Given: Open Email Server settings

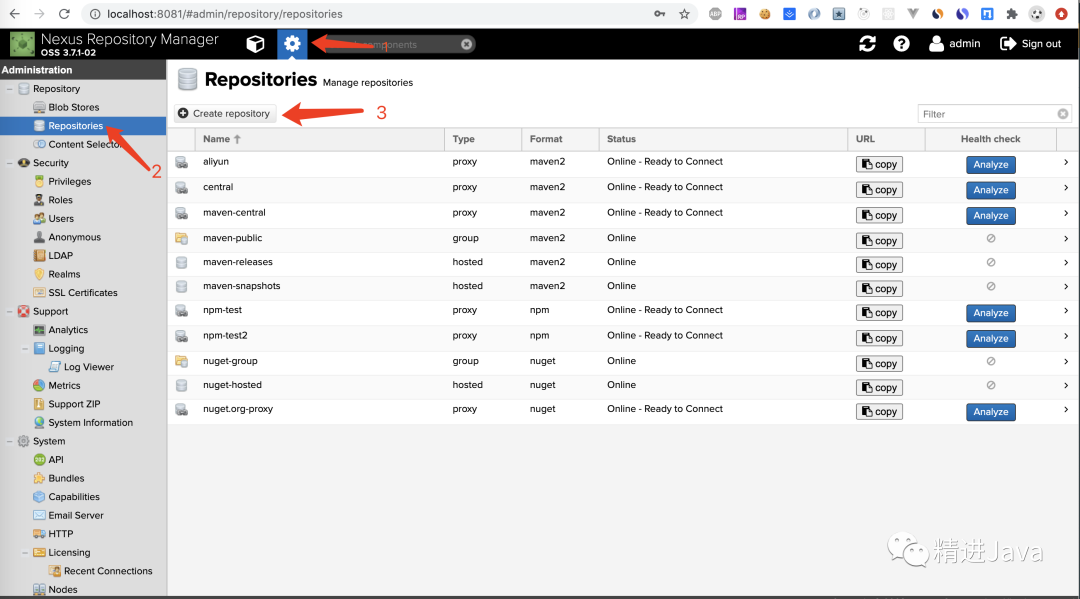Looking at the screenshot, I should click(75, 516).
